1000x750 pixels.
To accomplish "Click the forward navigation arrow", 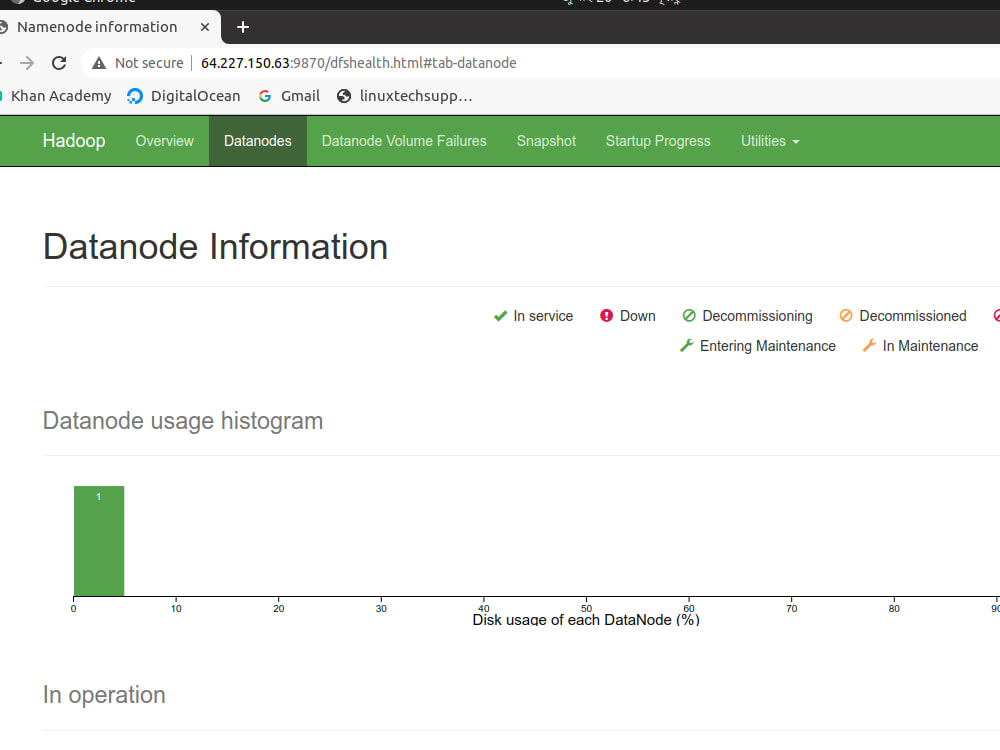I will tap(27, 62).
